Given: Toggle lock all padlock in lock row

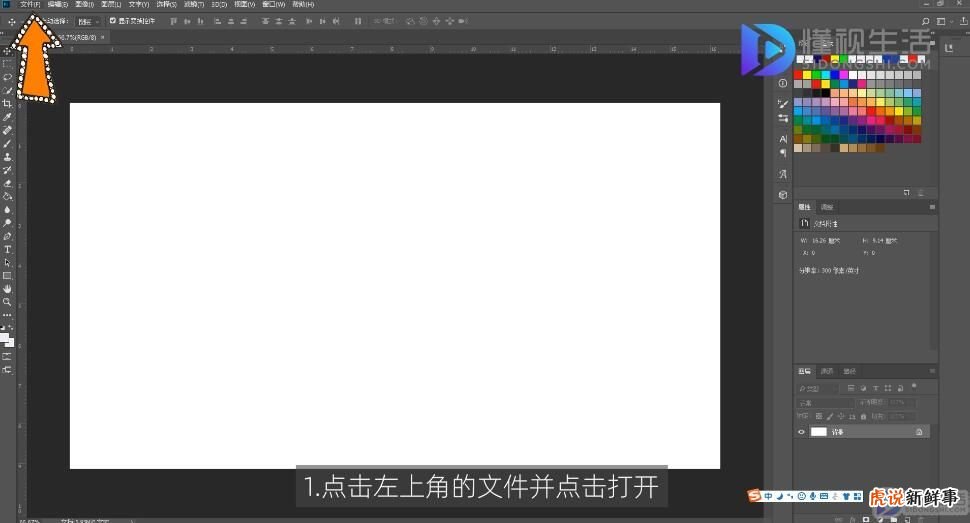Looking at the screenshot, I should click(x=864, y=417).
